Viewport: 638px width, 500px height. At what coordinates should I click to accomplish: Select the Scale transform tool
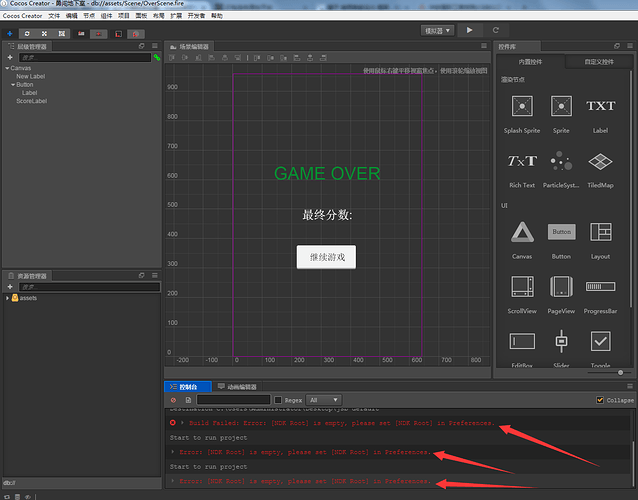tap(44, 34)
